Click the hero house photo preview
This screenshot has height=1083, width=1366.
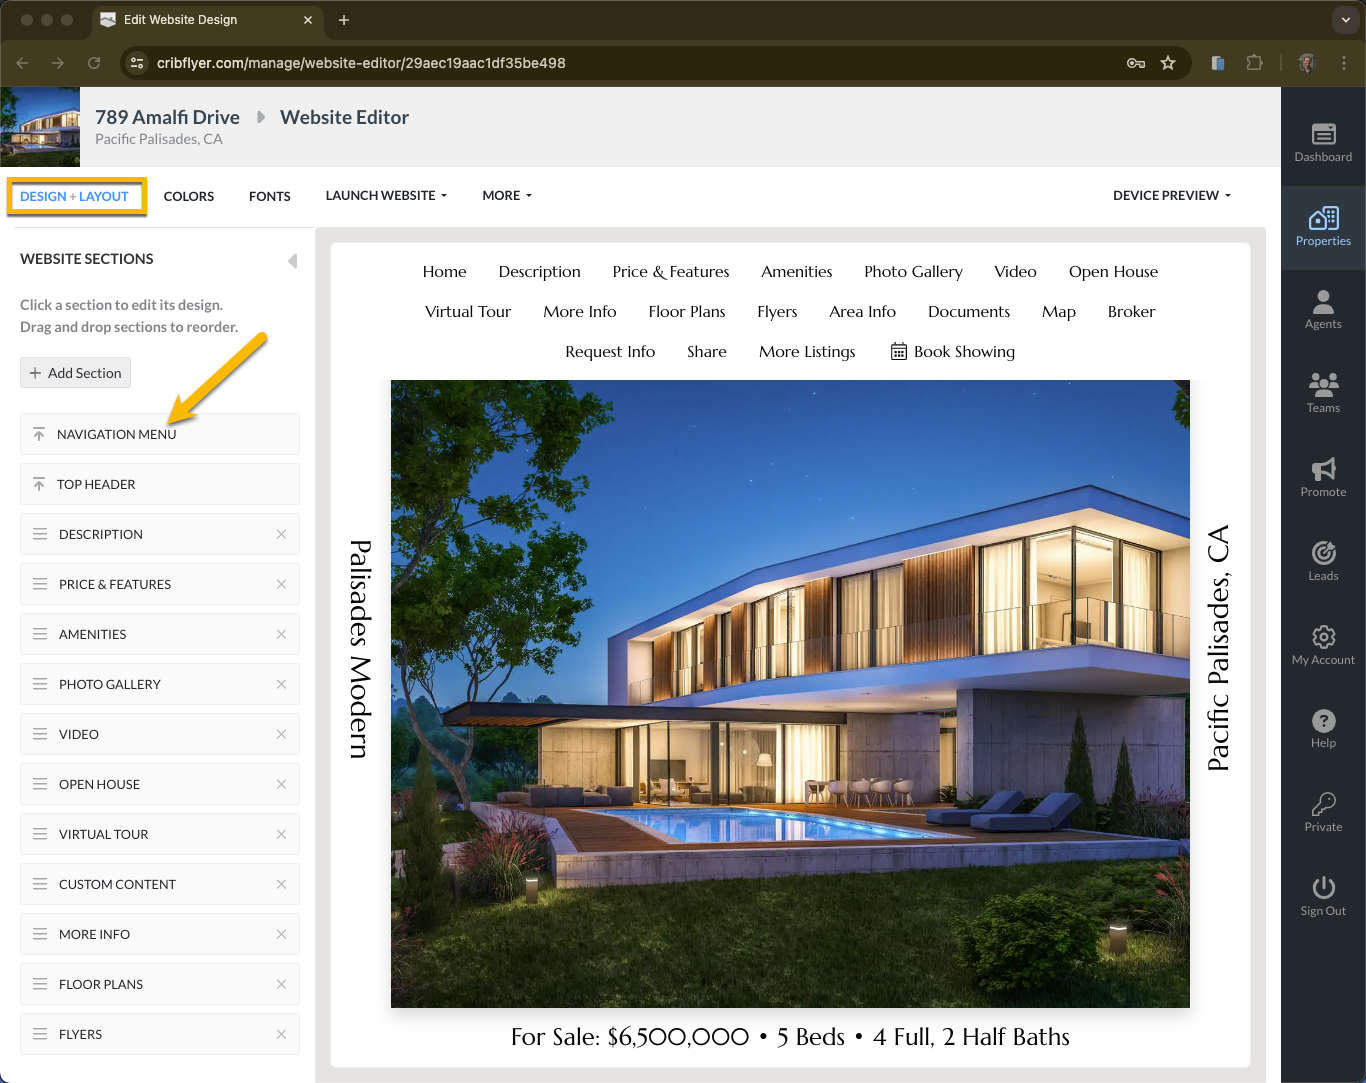[x=790, y=694]
